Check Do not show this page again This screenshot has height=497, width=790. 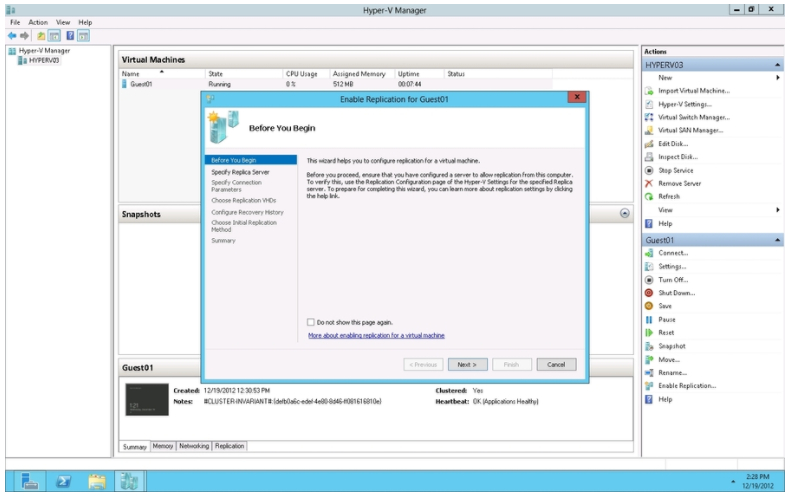[x=311, y=322]
